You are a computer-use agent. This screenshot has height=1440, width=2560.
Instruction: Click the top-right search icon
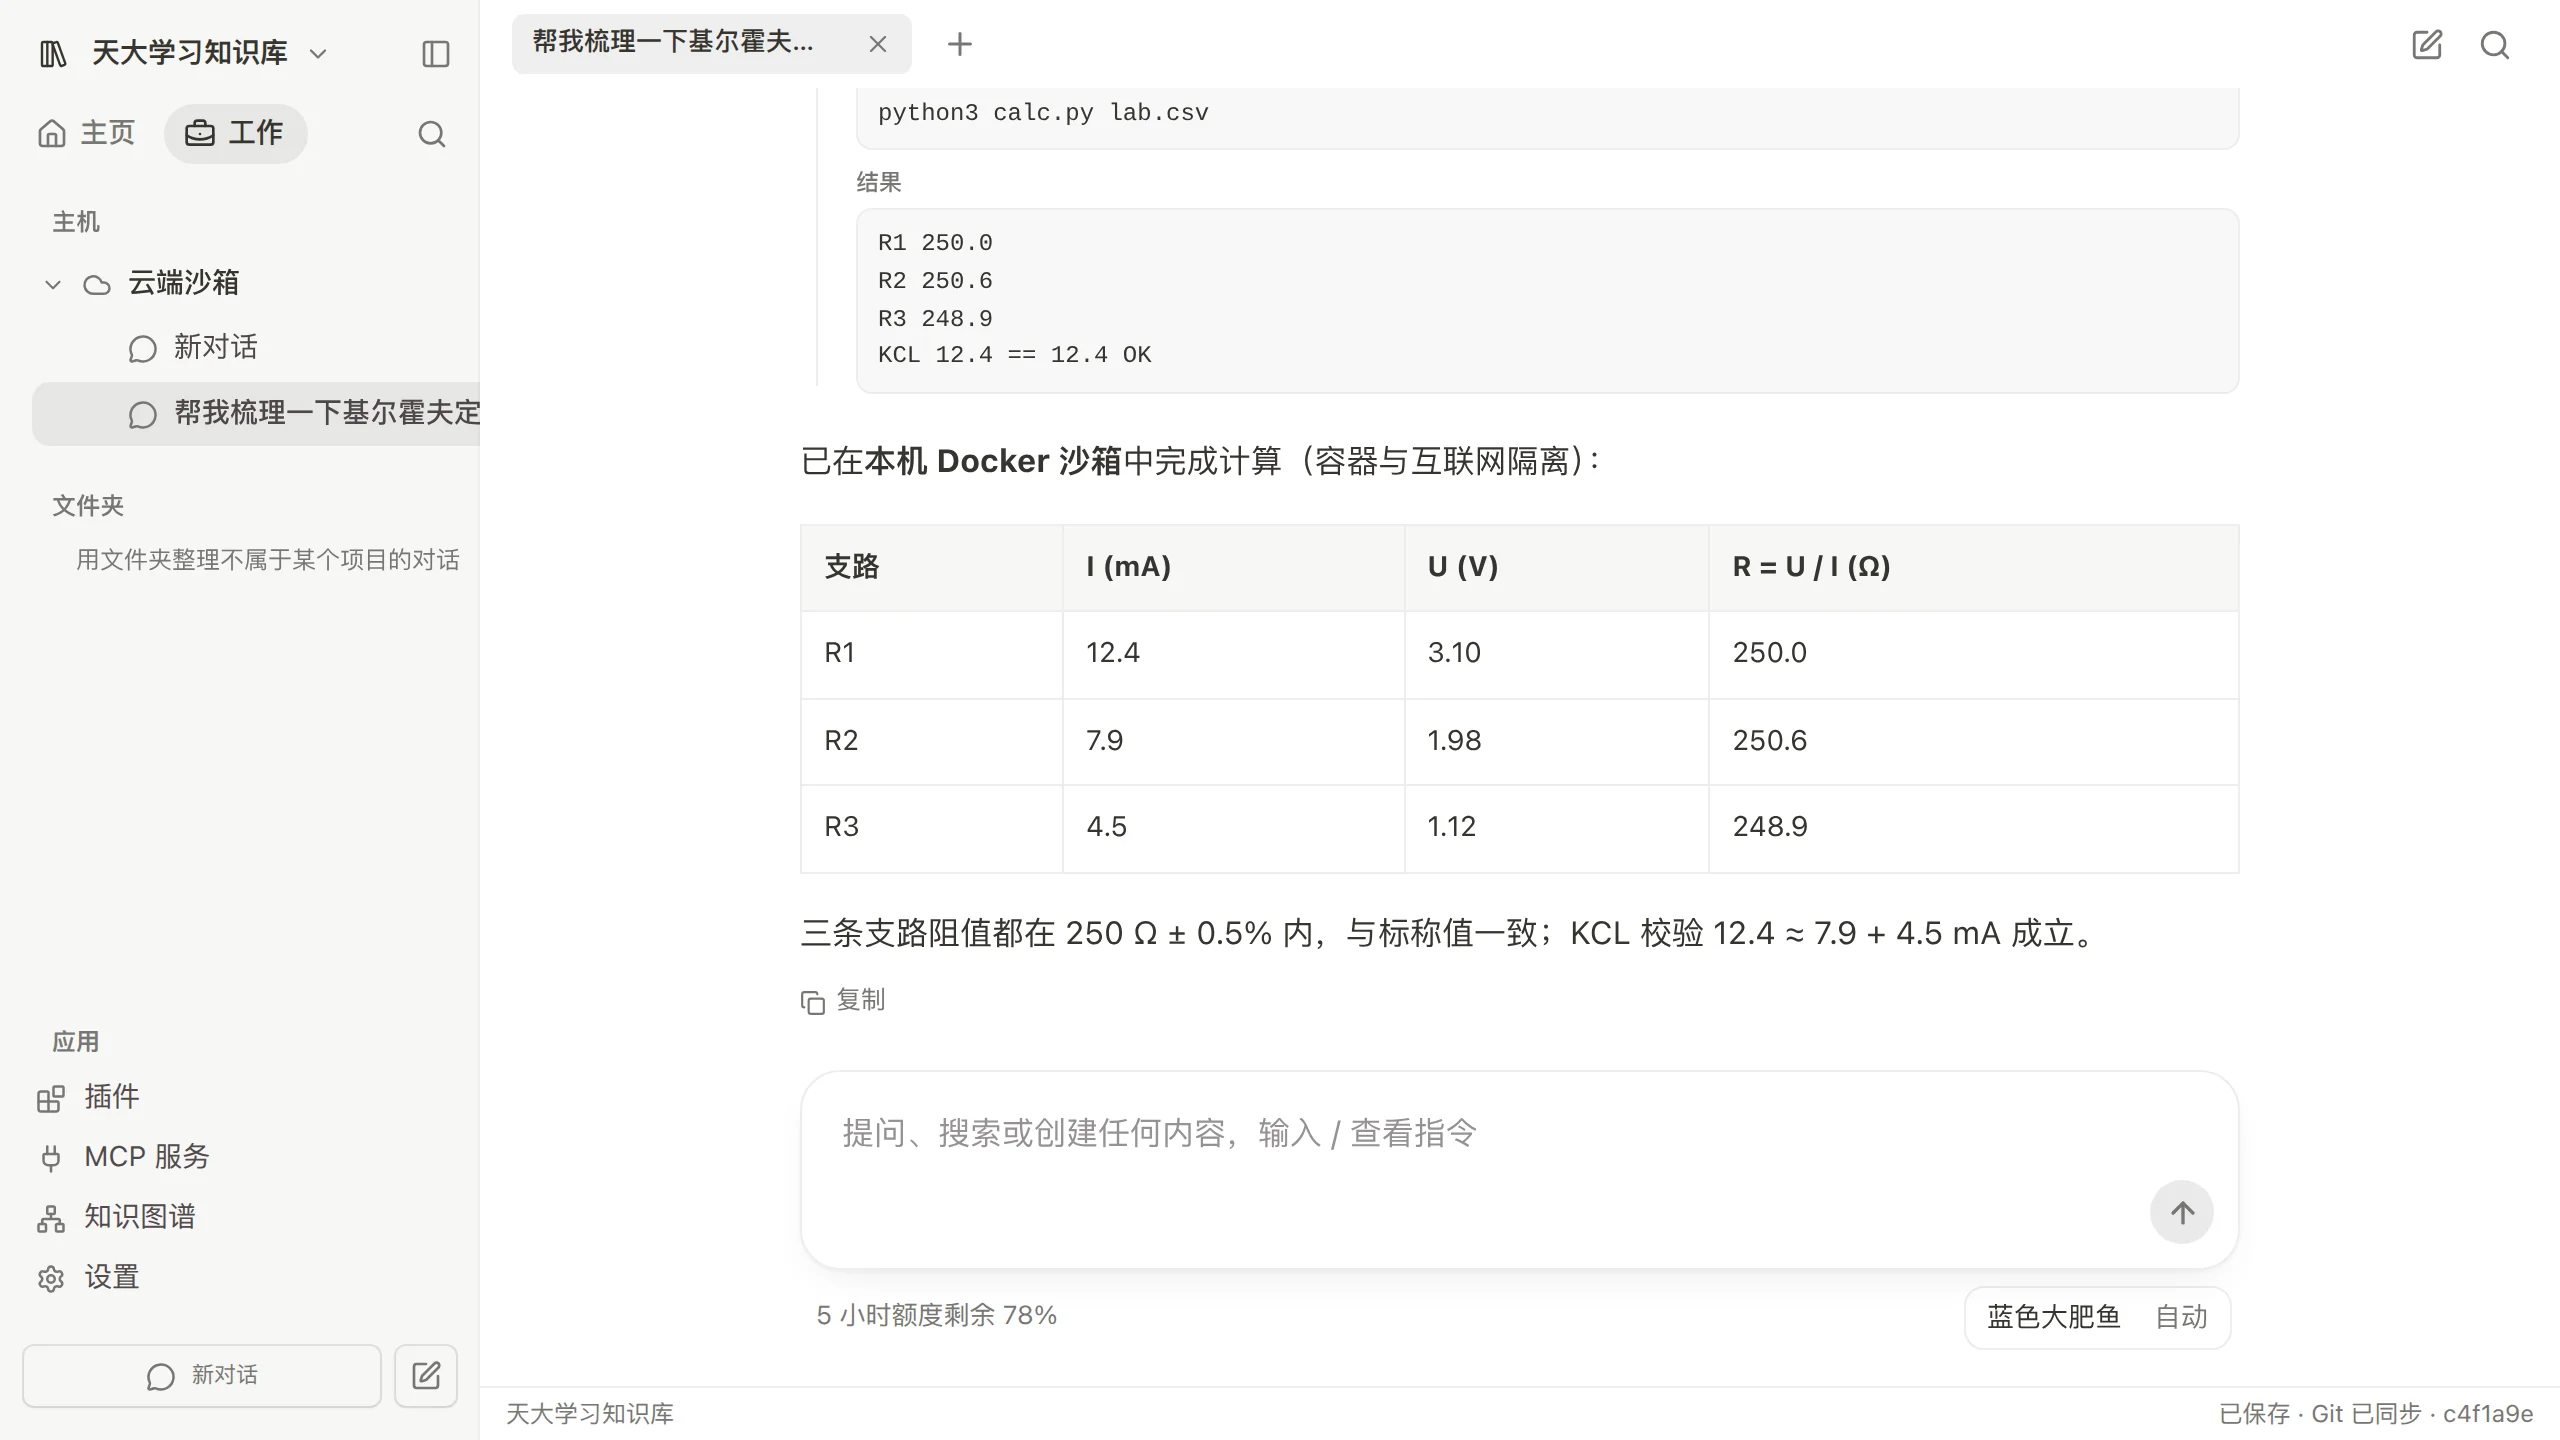coord(2495,45)
